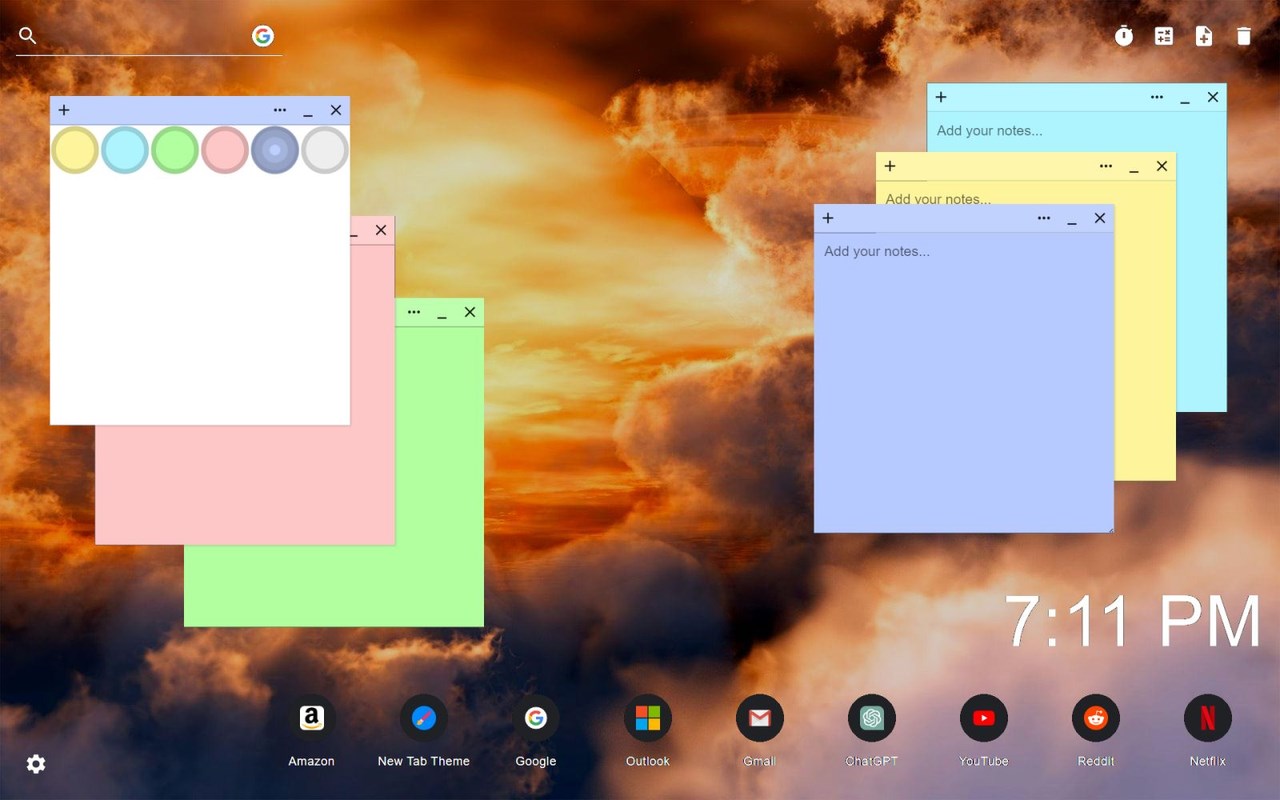Open the three-dot menu on the color-picker note
Screen dimensions: 1280x800
coord(280,110)
